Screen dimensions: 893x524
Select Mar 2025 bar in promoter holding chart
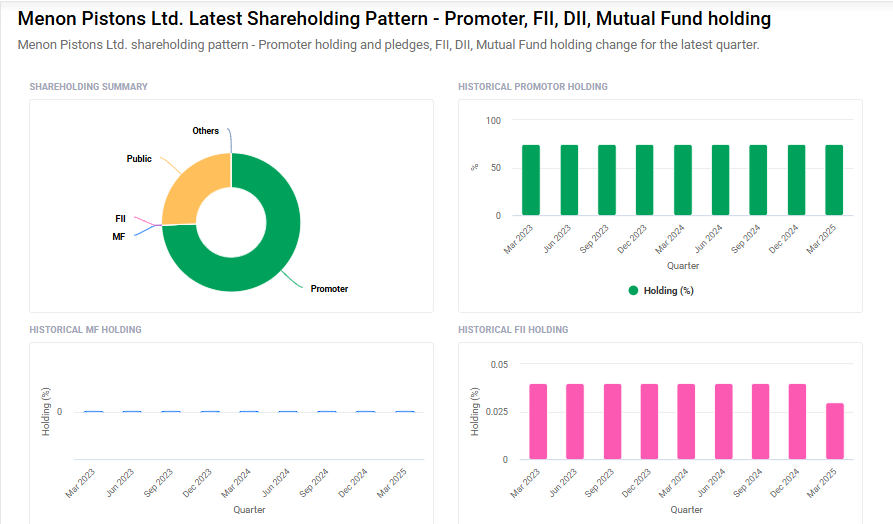(x=834, y=180)
